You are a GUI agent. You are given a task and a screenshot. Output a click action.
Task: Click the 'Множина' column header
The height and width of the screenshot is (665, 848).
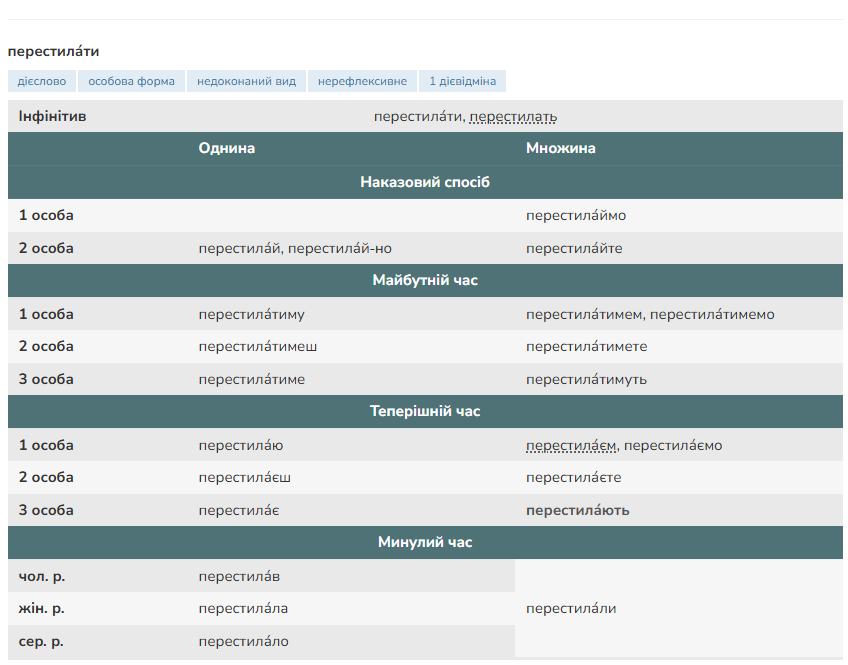coord(561,148)
